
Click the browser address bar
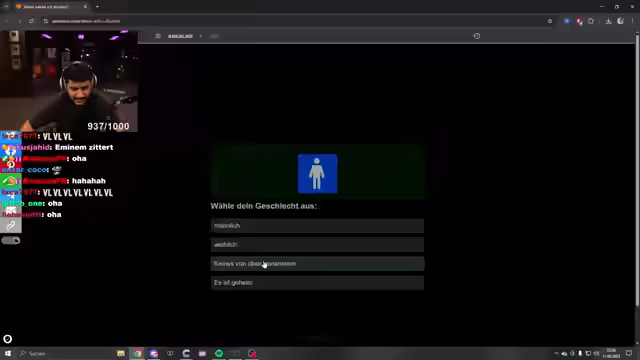pyautogui.click(x=294, y=21)
